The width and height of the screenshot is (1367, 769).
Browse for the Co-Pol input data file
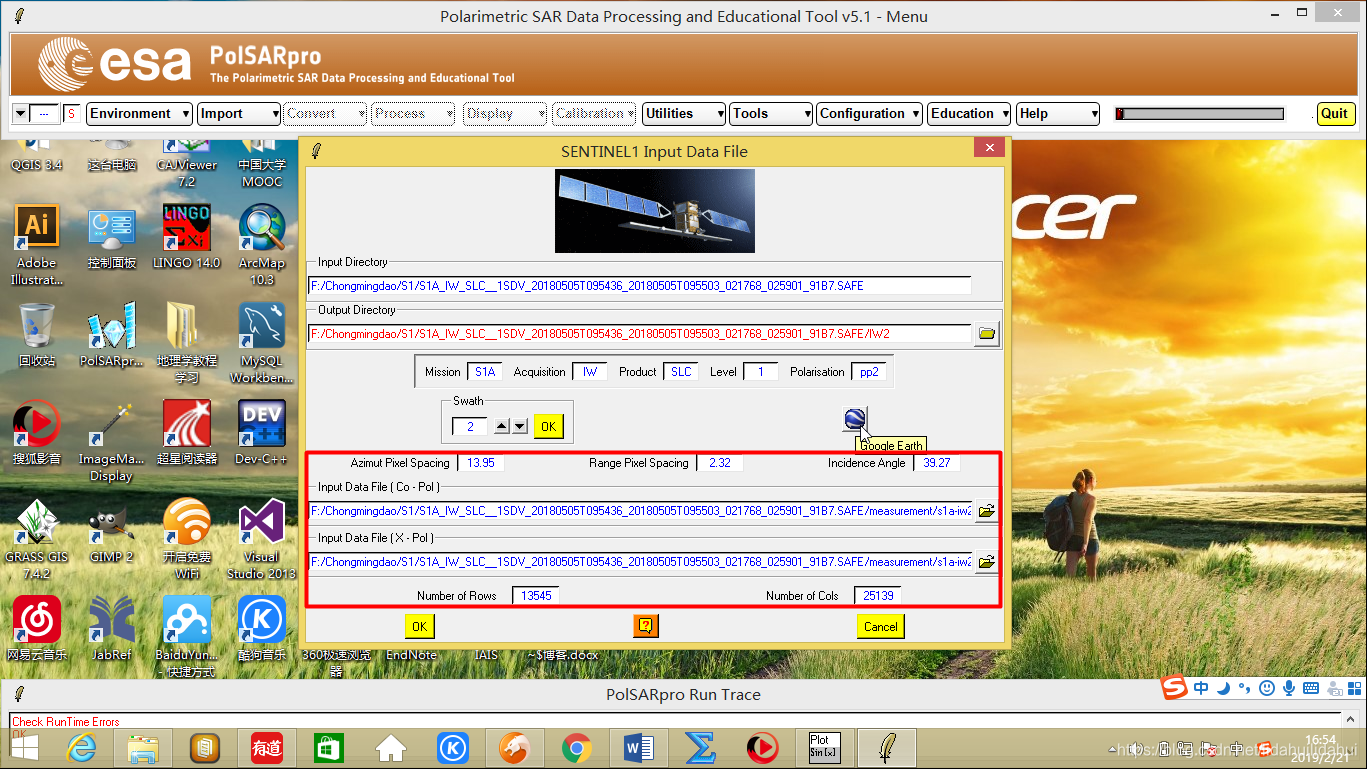click(987, 511)
